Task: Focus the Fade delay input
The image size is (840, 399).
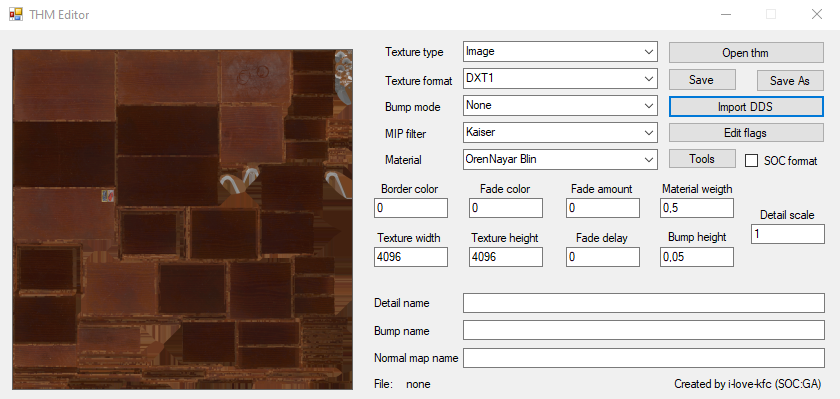Action: click(x=603, y=257)
